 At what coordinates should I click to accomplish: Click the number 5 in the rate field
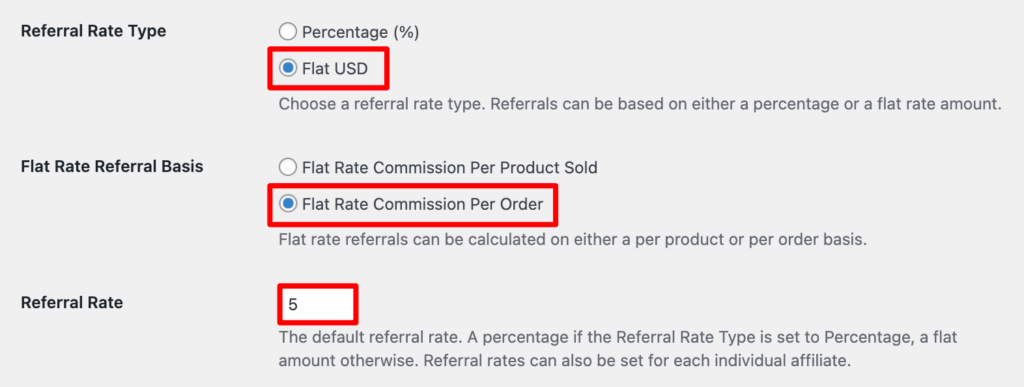pyautogui.click(x=293, y=305)
